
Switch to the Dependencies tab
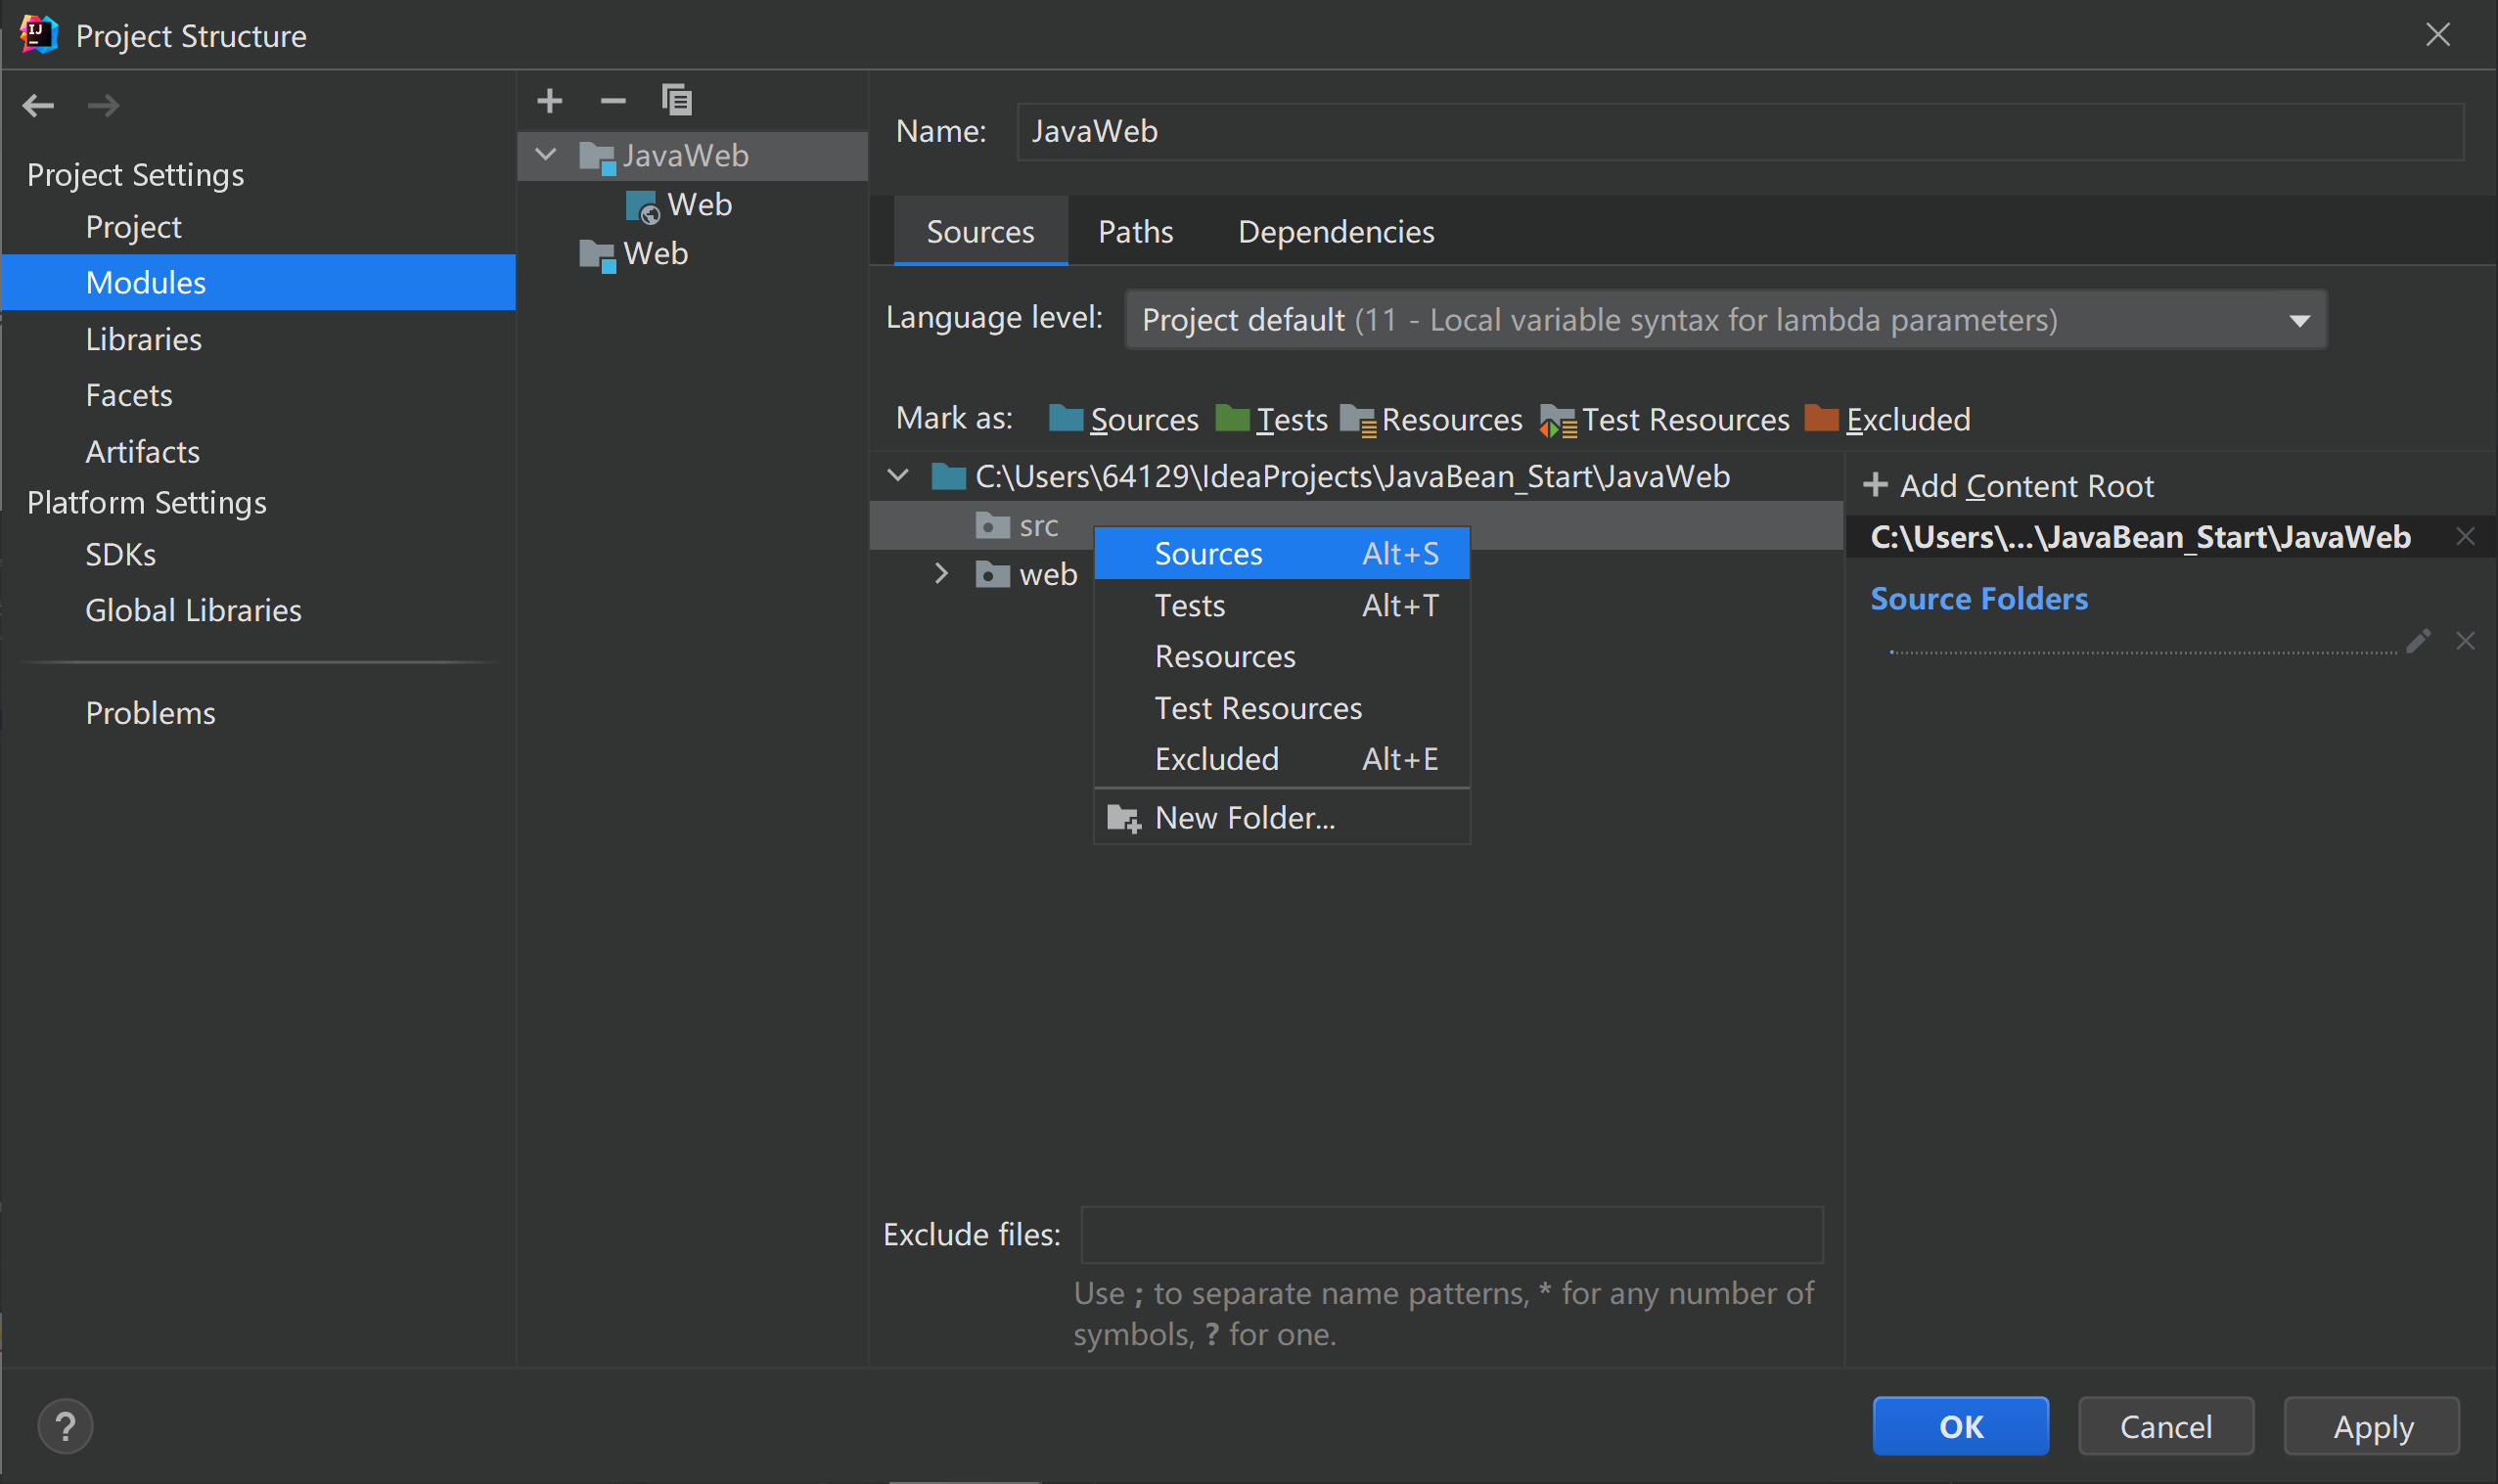[1335, 232]
